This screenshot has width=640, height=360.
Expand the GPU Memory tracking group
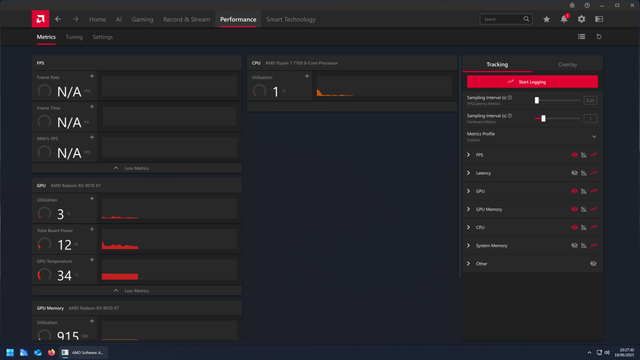469,209
